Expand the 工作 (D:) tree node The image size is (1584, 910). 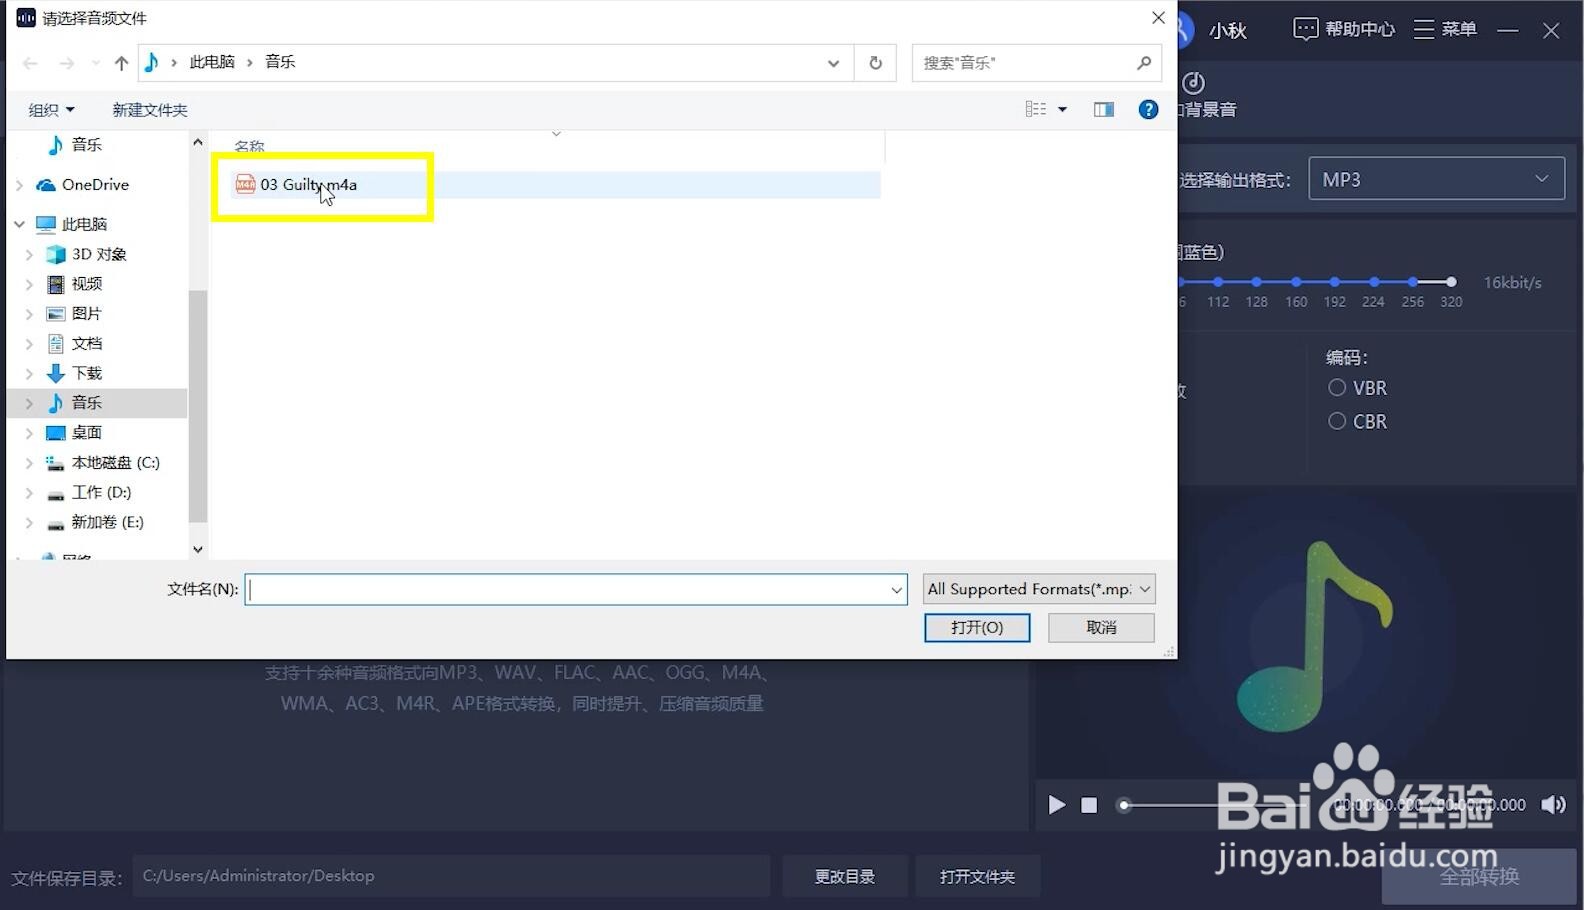[x=29, y=493]
